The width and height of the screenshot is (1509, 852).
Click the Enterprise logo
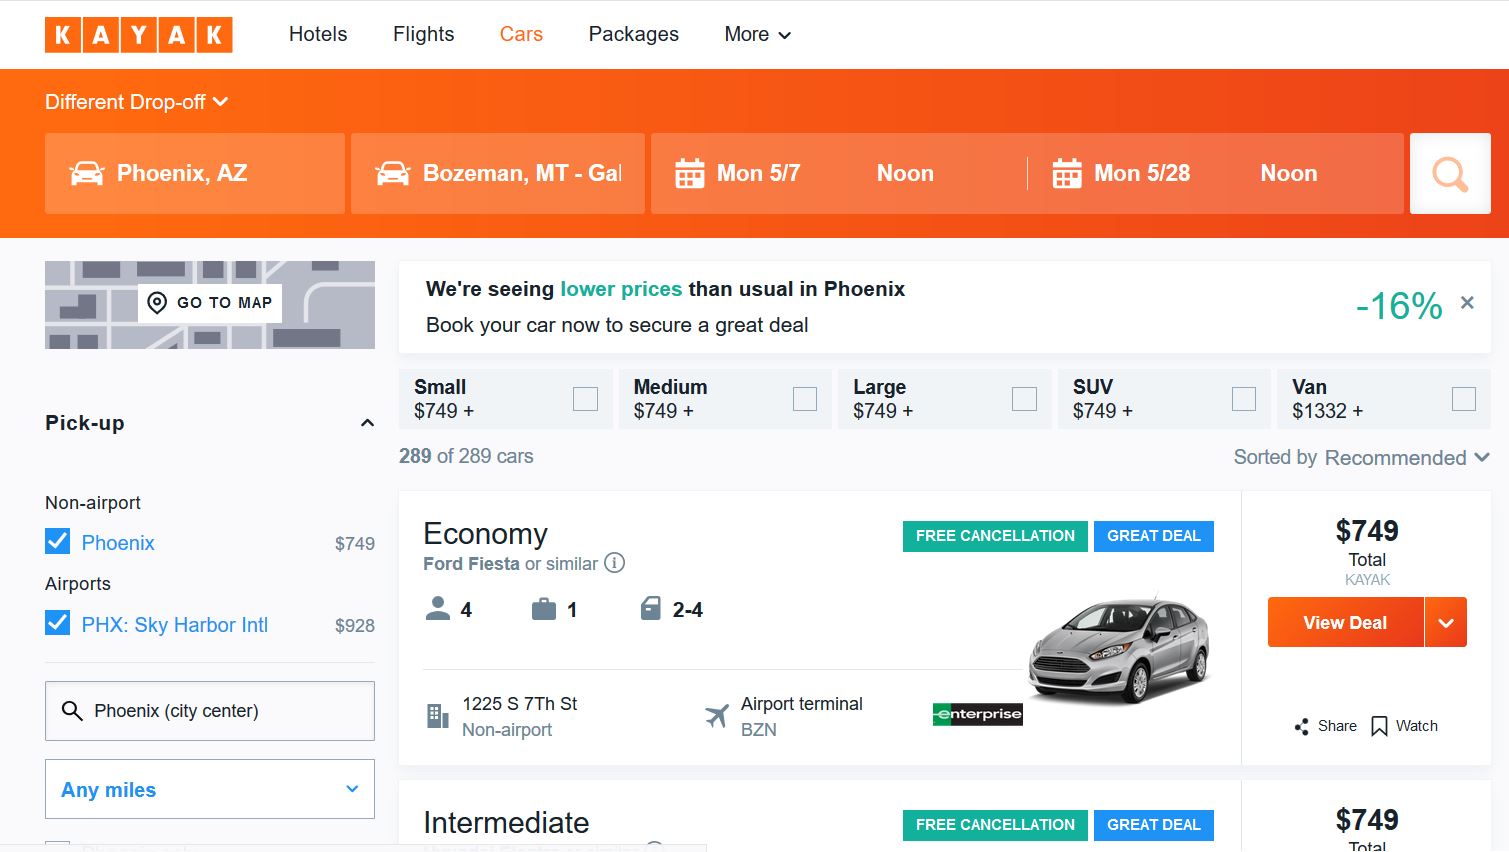click(977, 714)
